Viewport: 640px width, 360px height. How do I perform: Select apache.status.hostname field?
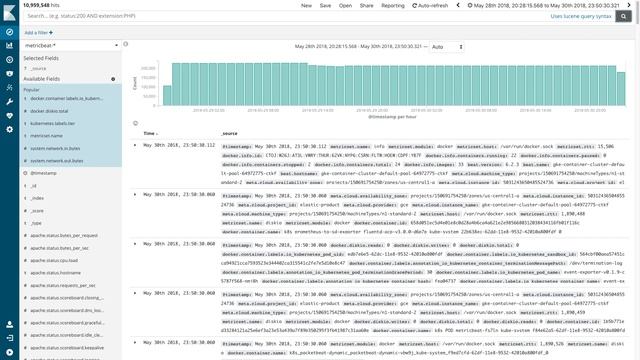[x=56, y=273]
